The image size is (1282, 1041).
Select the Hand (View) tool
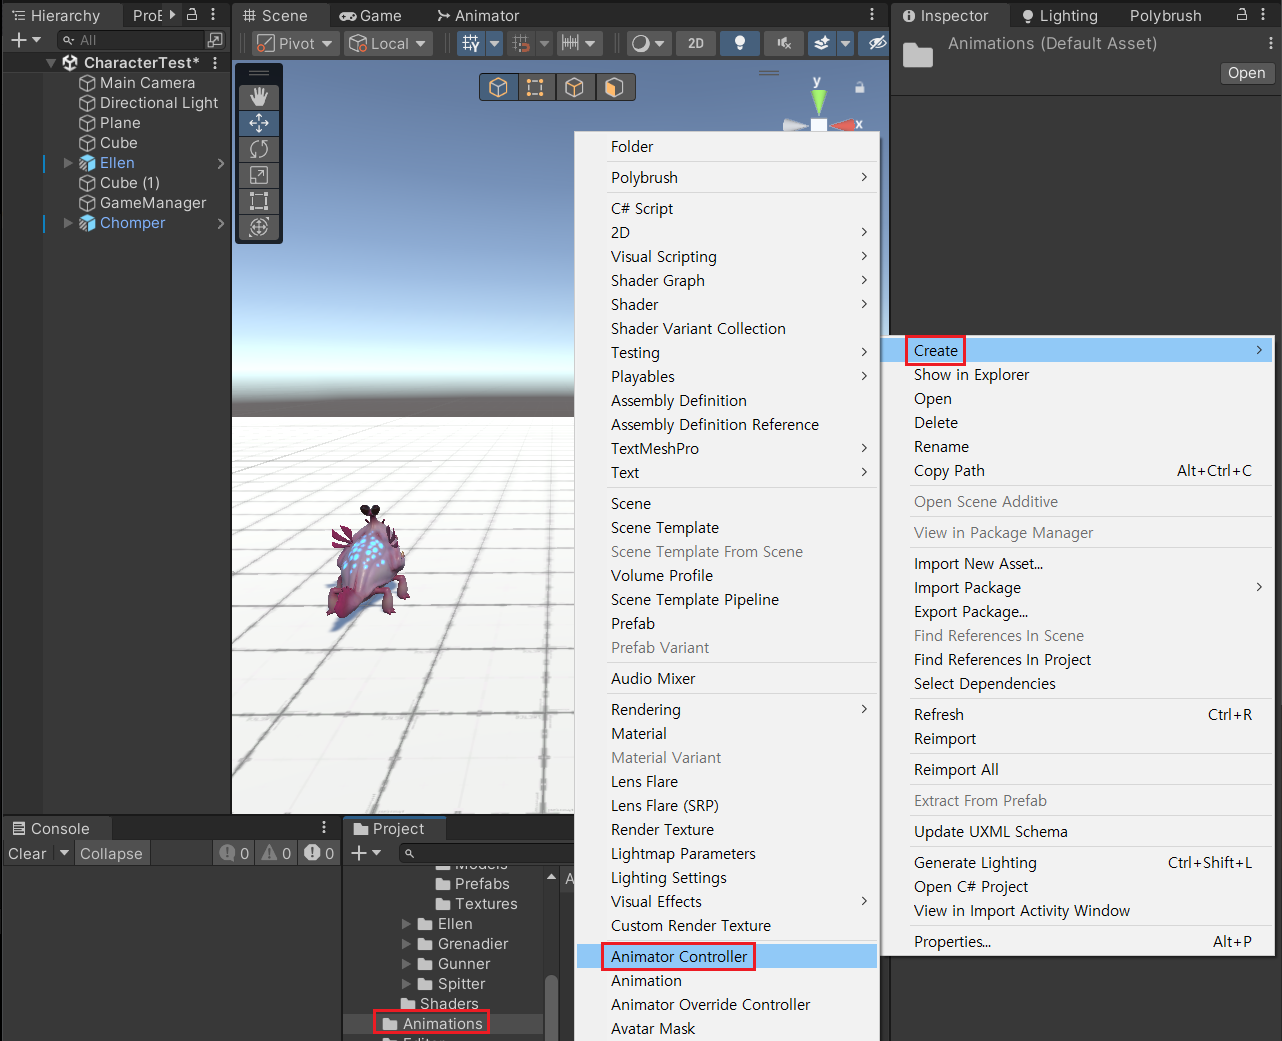[259, 97]
